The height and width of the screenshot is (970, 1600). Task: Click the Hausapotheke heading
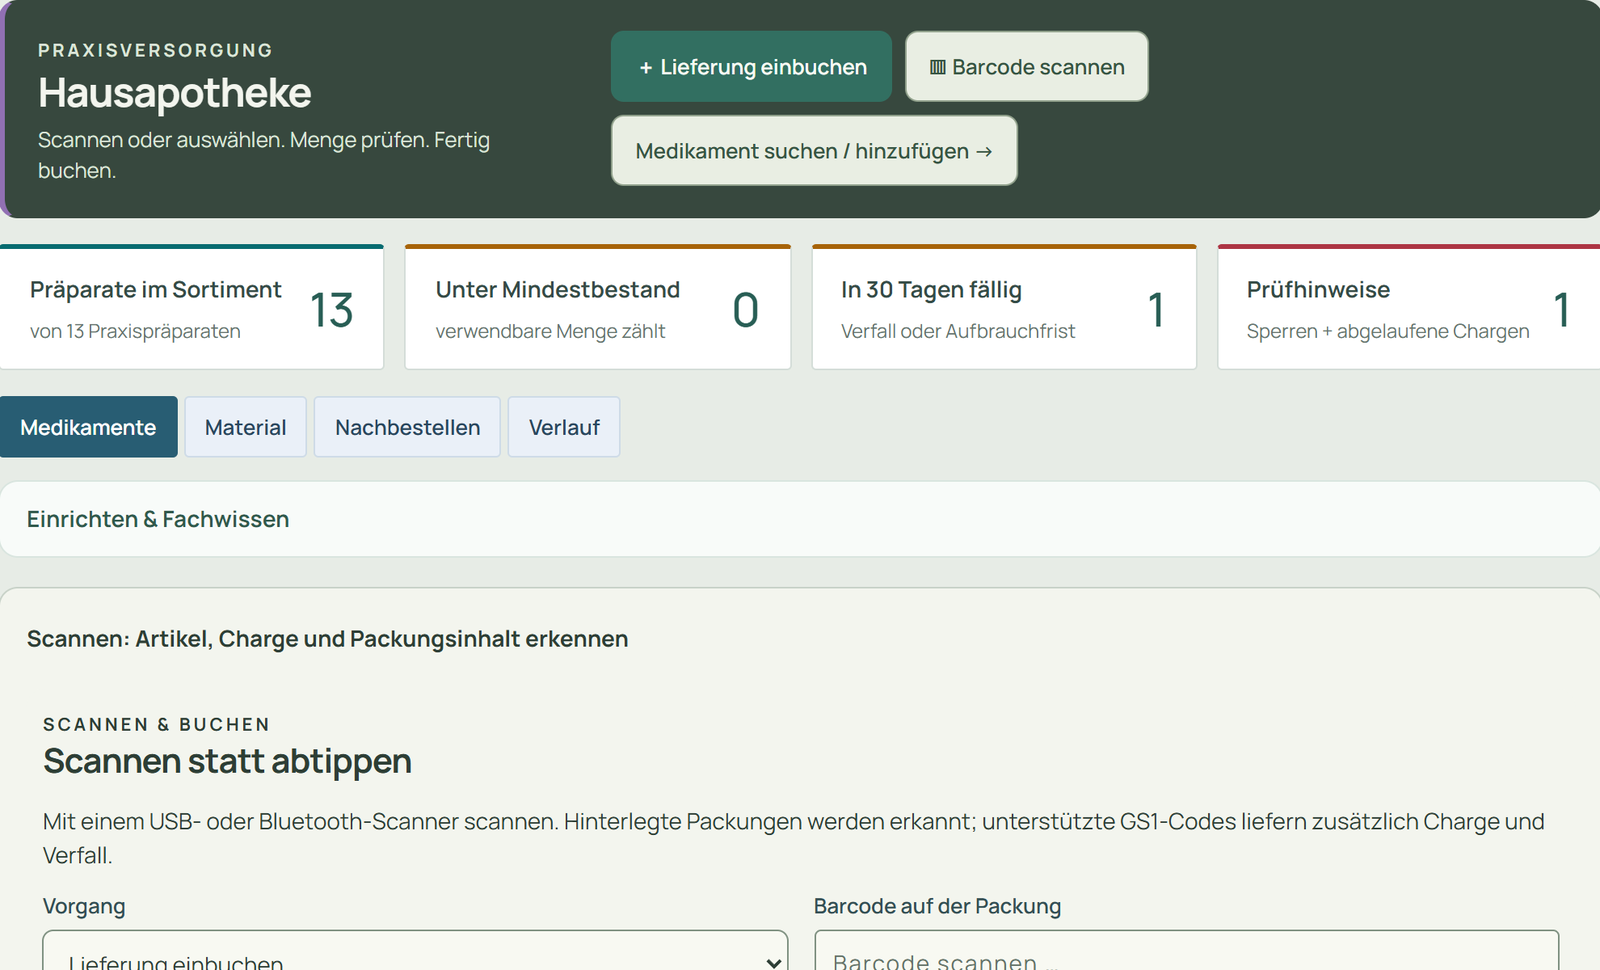tap(175, 93)
